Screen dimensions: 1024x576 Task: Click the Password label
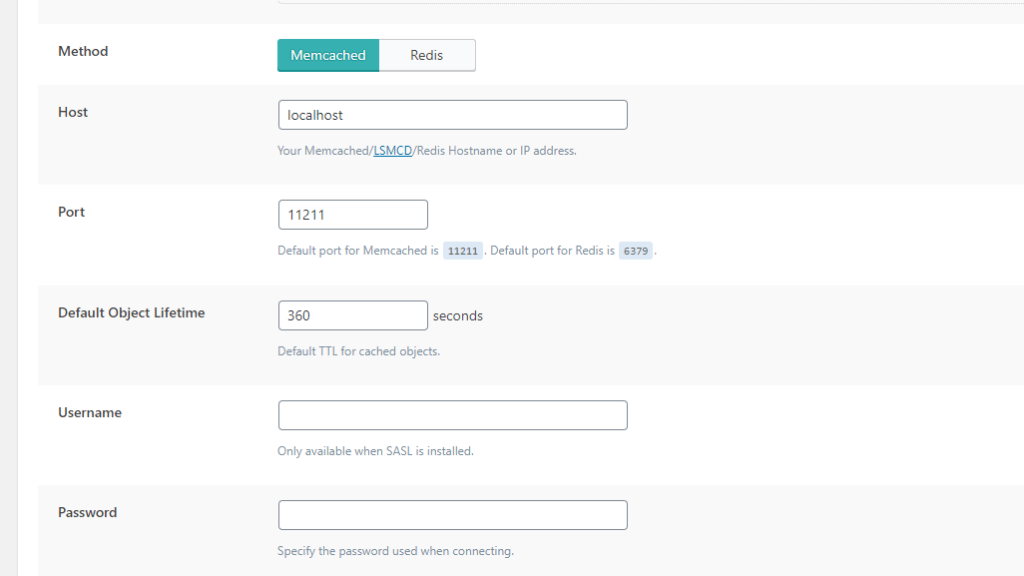click(x=88, y=513)
